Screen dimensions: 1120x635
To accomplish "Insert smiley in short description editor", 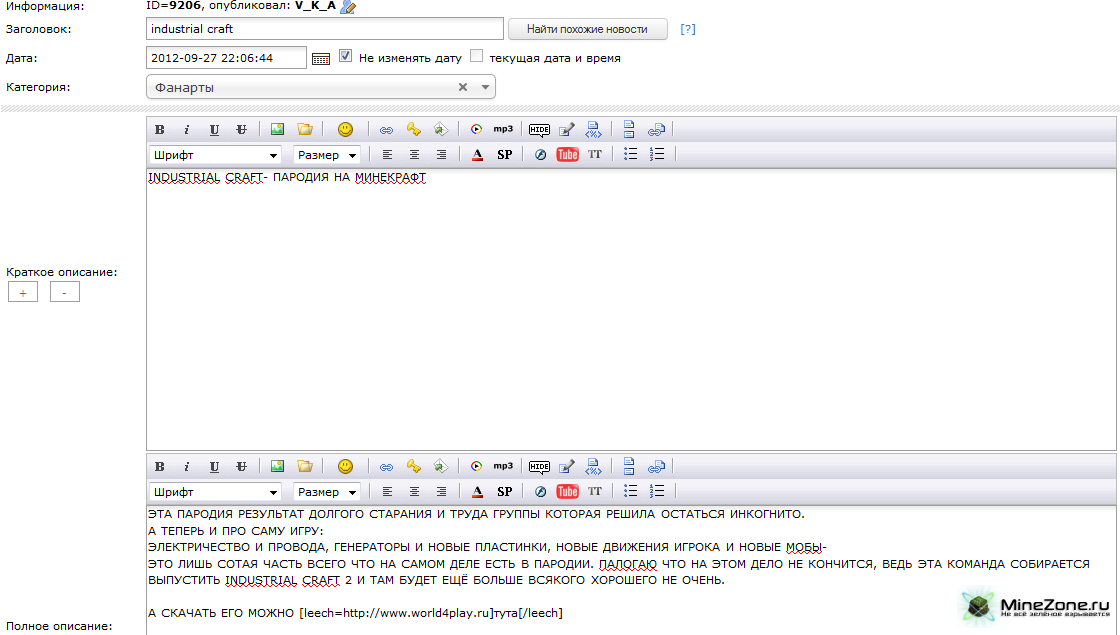I will pos(345,129).
